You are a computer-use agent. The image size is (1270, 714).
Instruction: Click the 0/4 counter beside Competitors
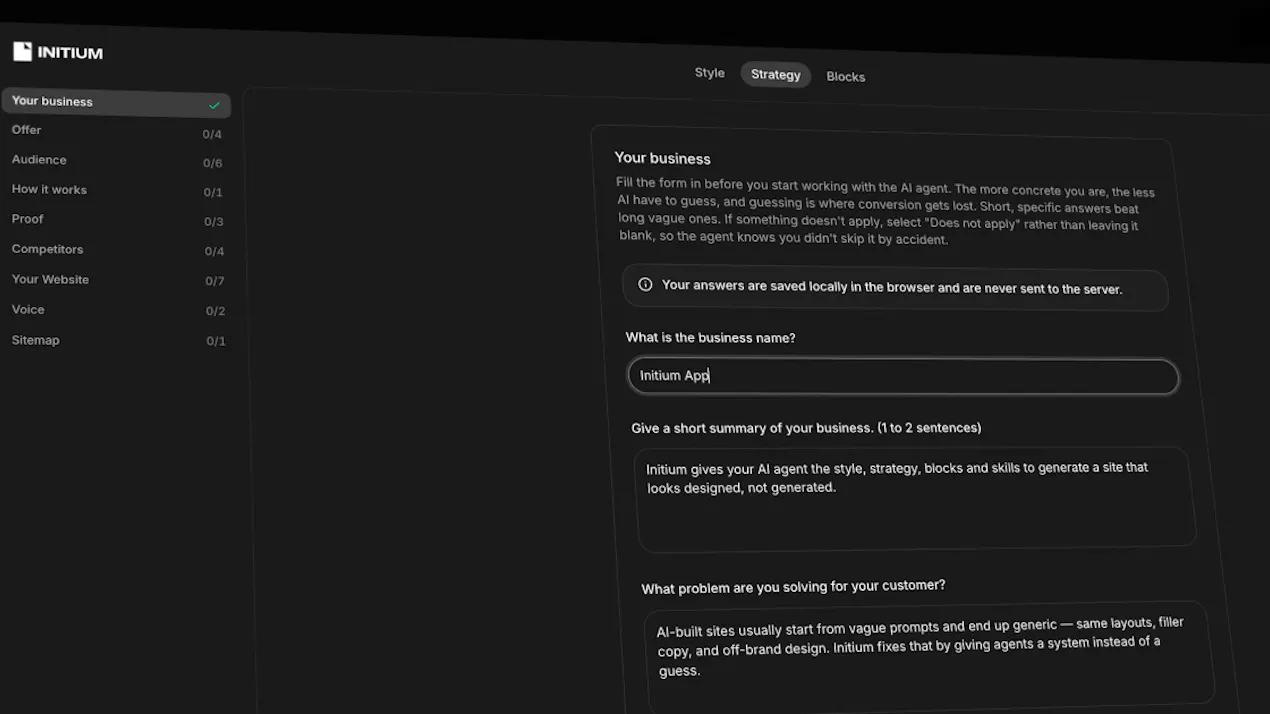tap(214, 251)
